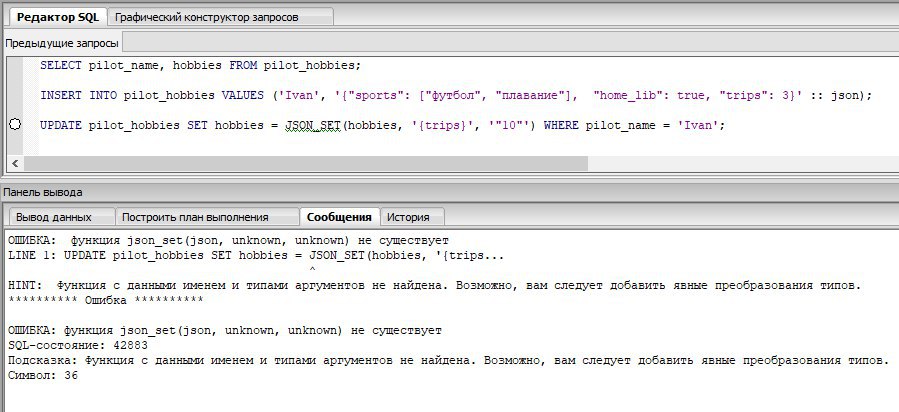
Task: Click the left arrow of horizontal scrollbar
Action: (x=14, y=164)
